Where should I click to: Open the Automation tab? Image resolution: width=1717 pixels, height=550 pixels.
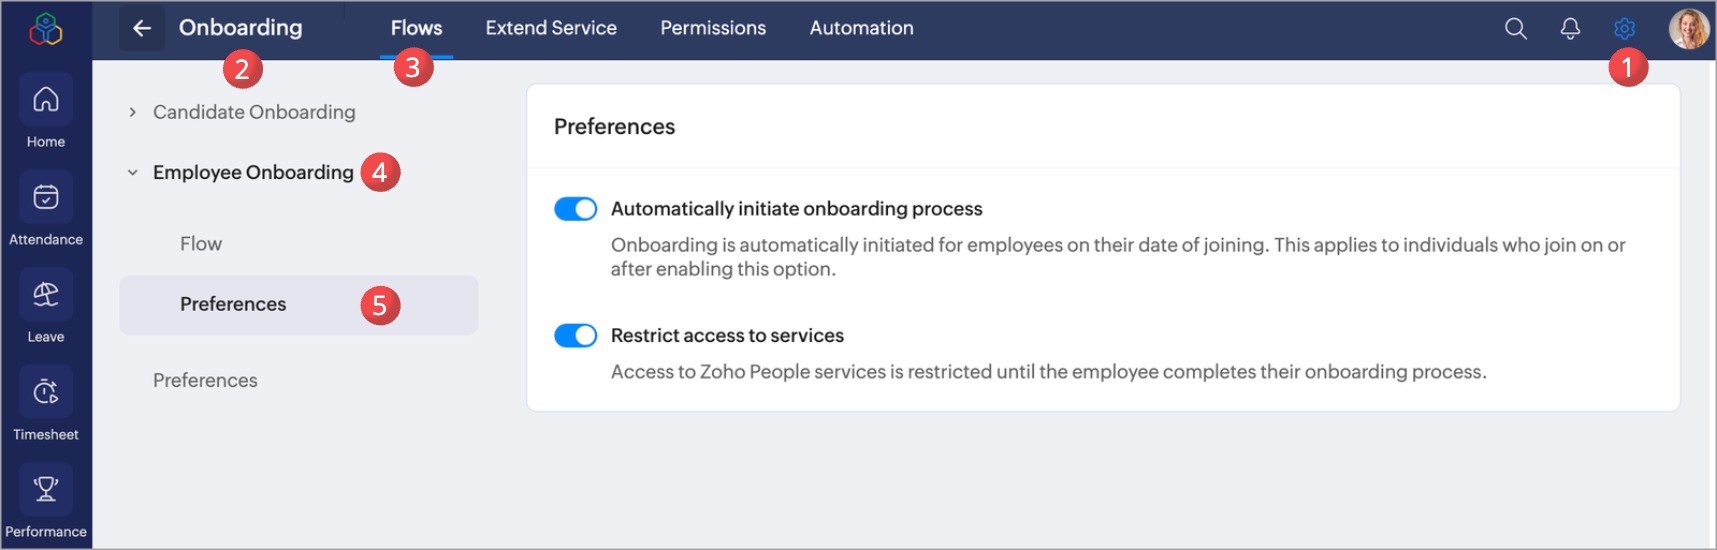861,28
